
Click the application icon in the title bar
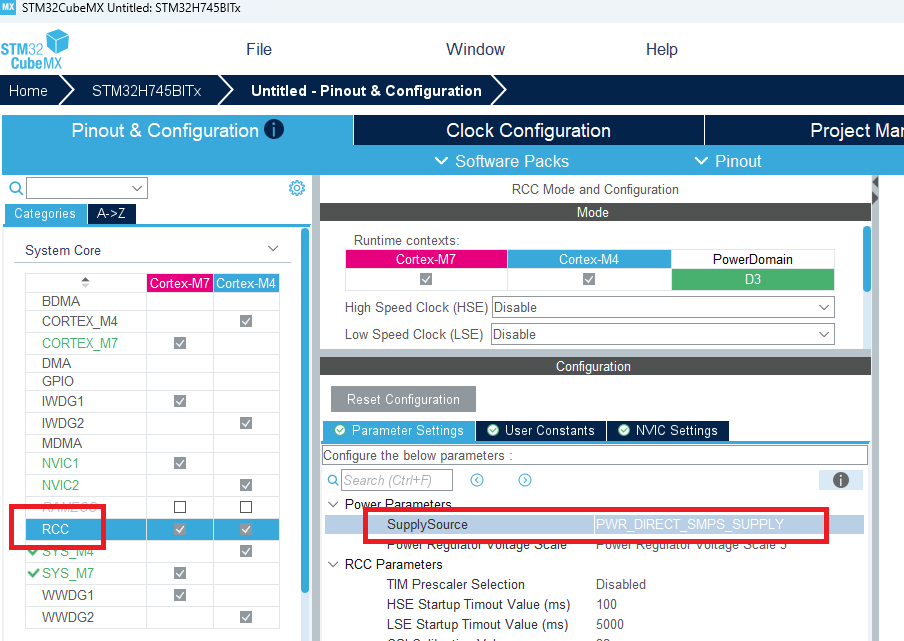pos(8,7)
